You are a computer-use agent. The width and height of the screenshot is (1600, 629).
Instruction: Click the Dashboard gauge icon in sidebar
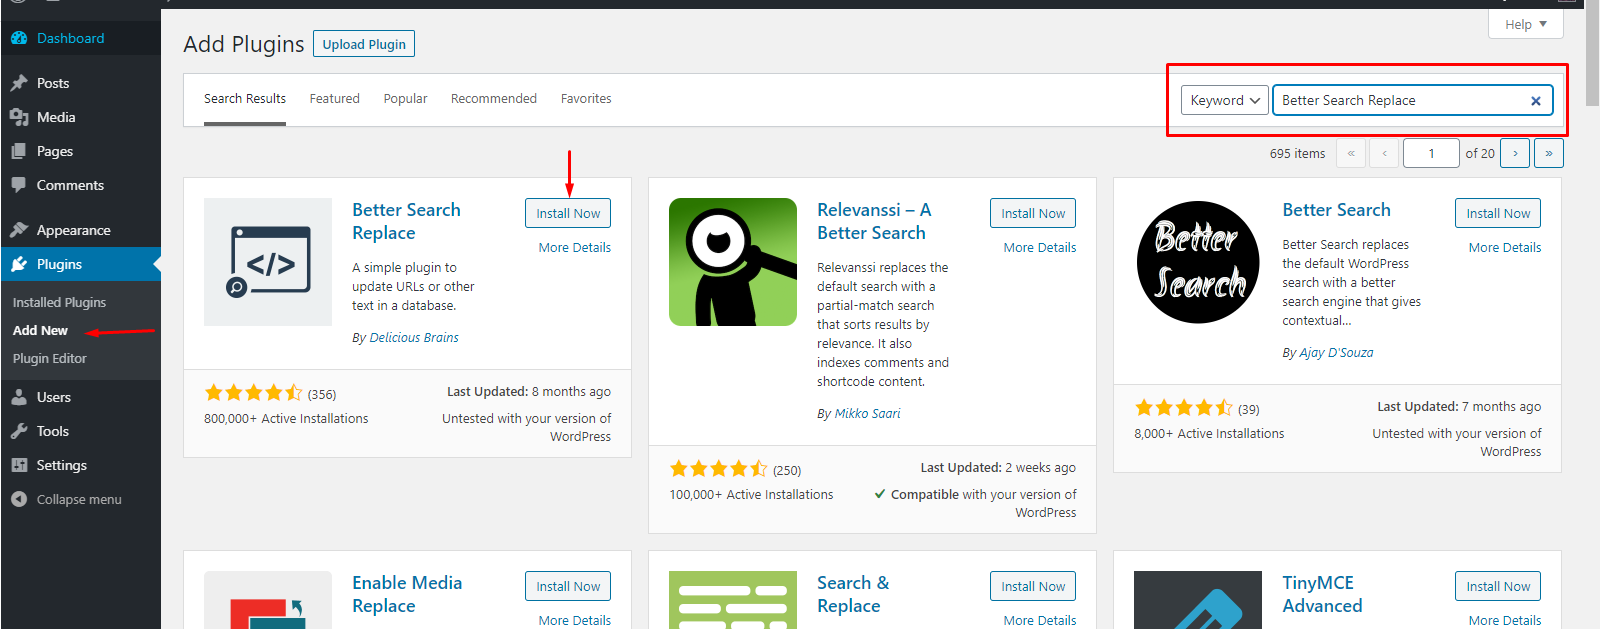(x=19, y=38)
